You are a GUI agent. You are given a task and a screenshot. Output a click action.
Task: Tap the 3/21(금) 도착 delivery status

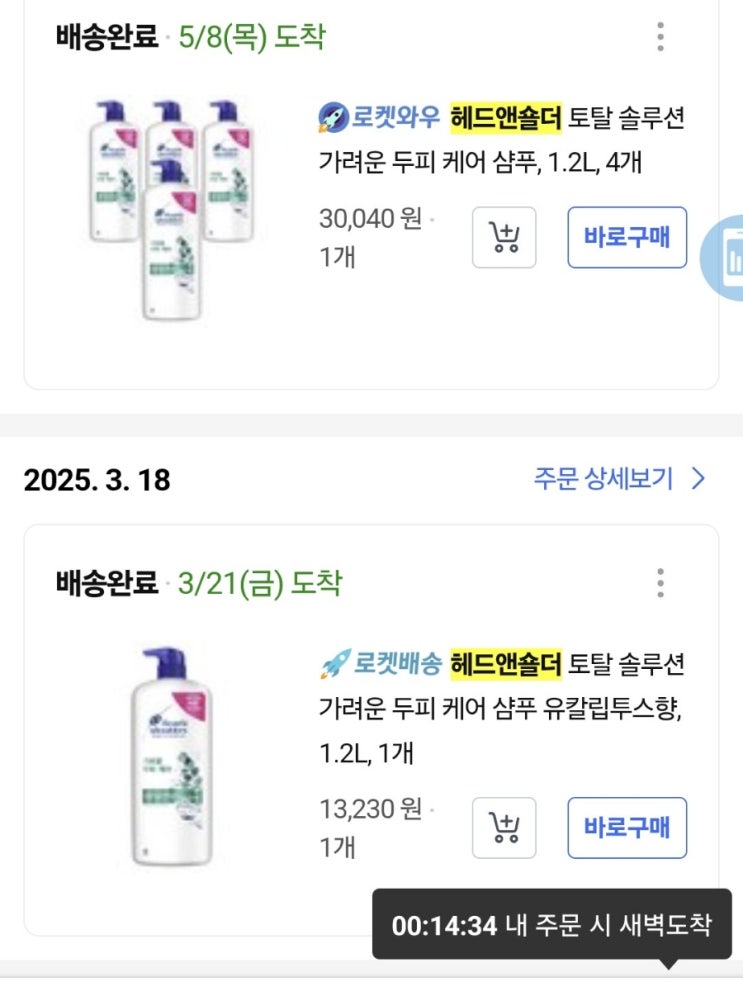259,583
